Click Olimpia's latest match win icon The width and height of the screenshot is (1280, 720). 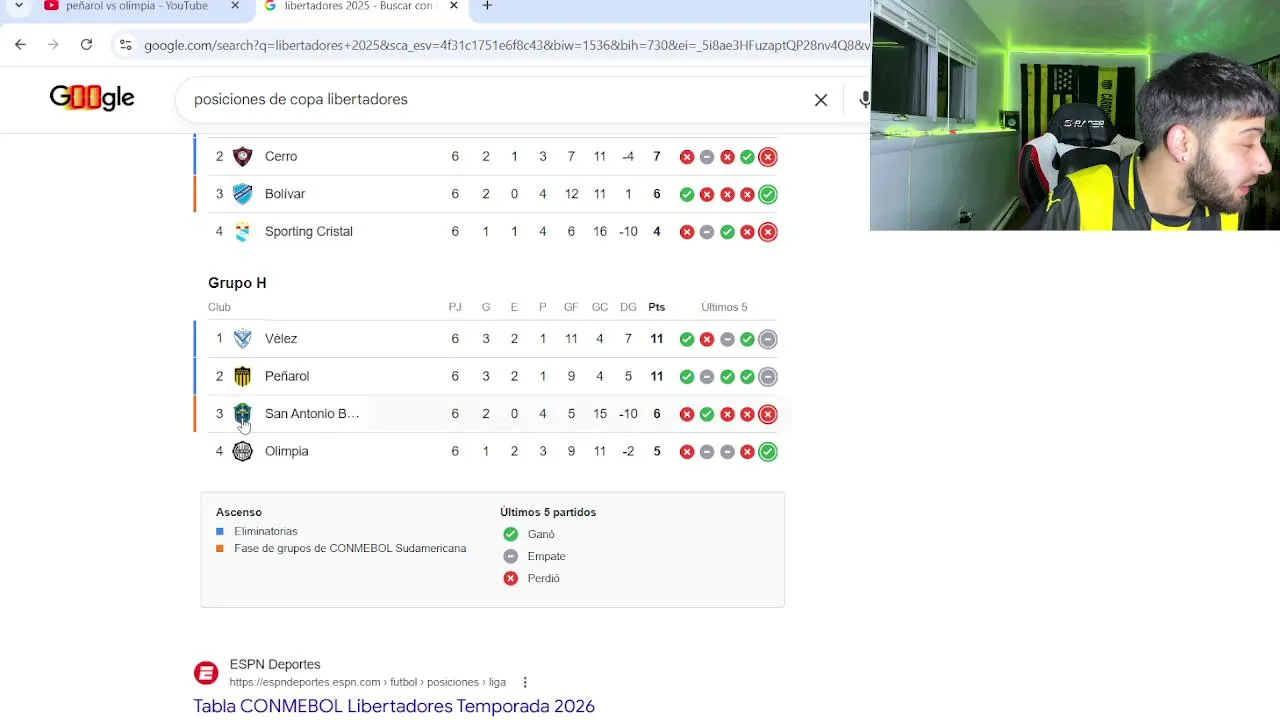click(x=768, y=452)
